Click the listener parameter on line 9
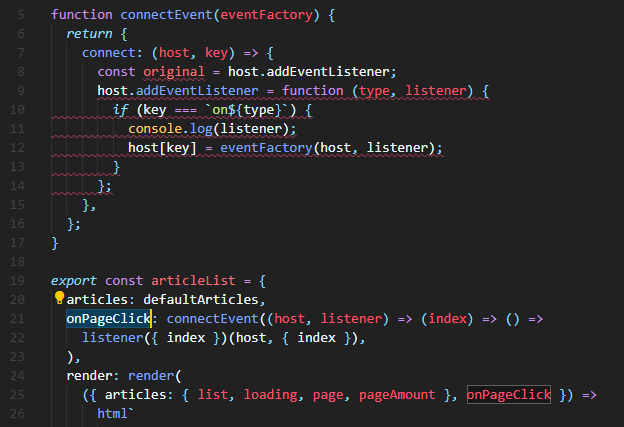Image resolution: width=624 pixels, height=427 pixels. pyautogui.click(x=436, y=91)
